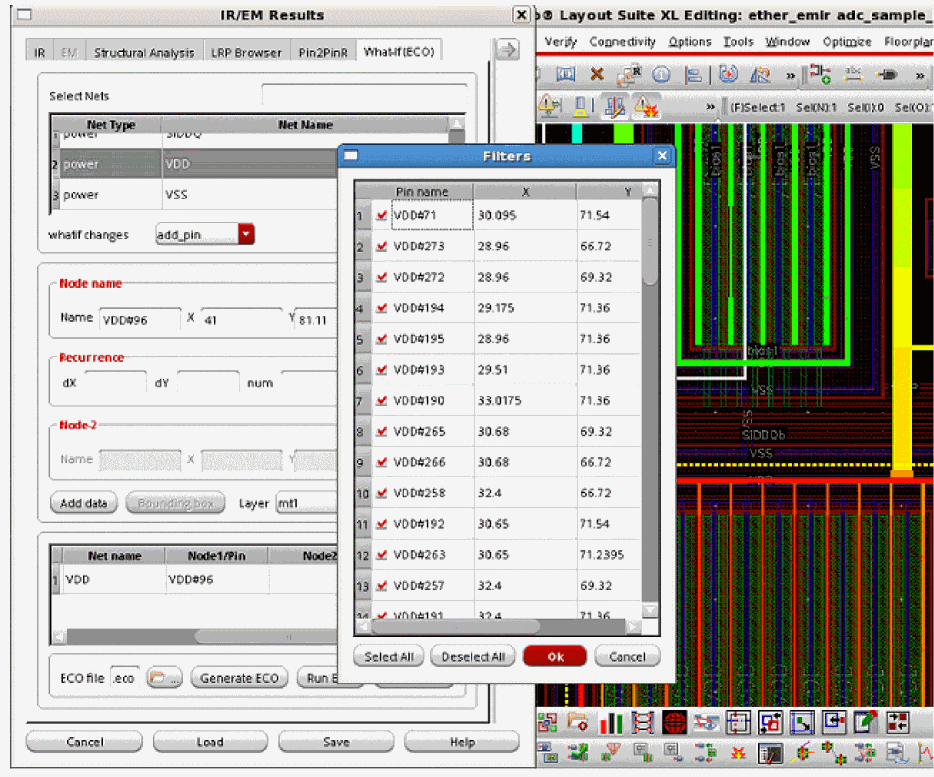Uncheck the VDD#71 pin checkbox
Viewport: 934px width, 777px height.
(381, 216)
